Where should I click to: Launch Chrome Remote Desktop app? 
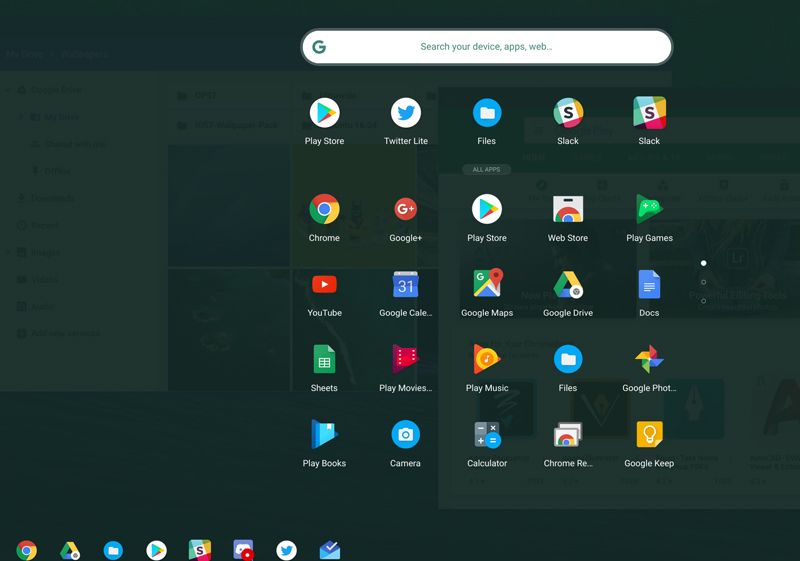568,435
